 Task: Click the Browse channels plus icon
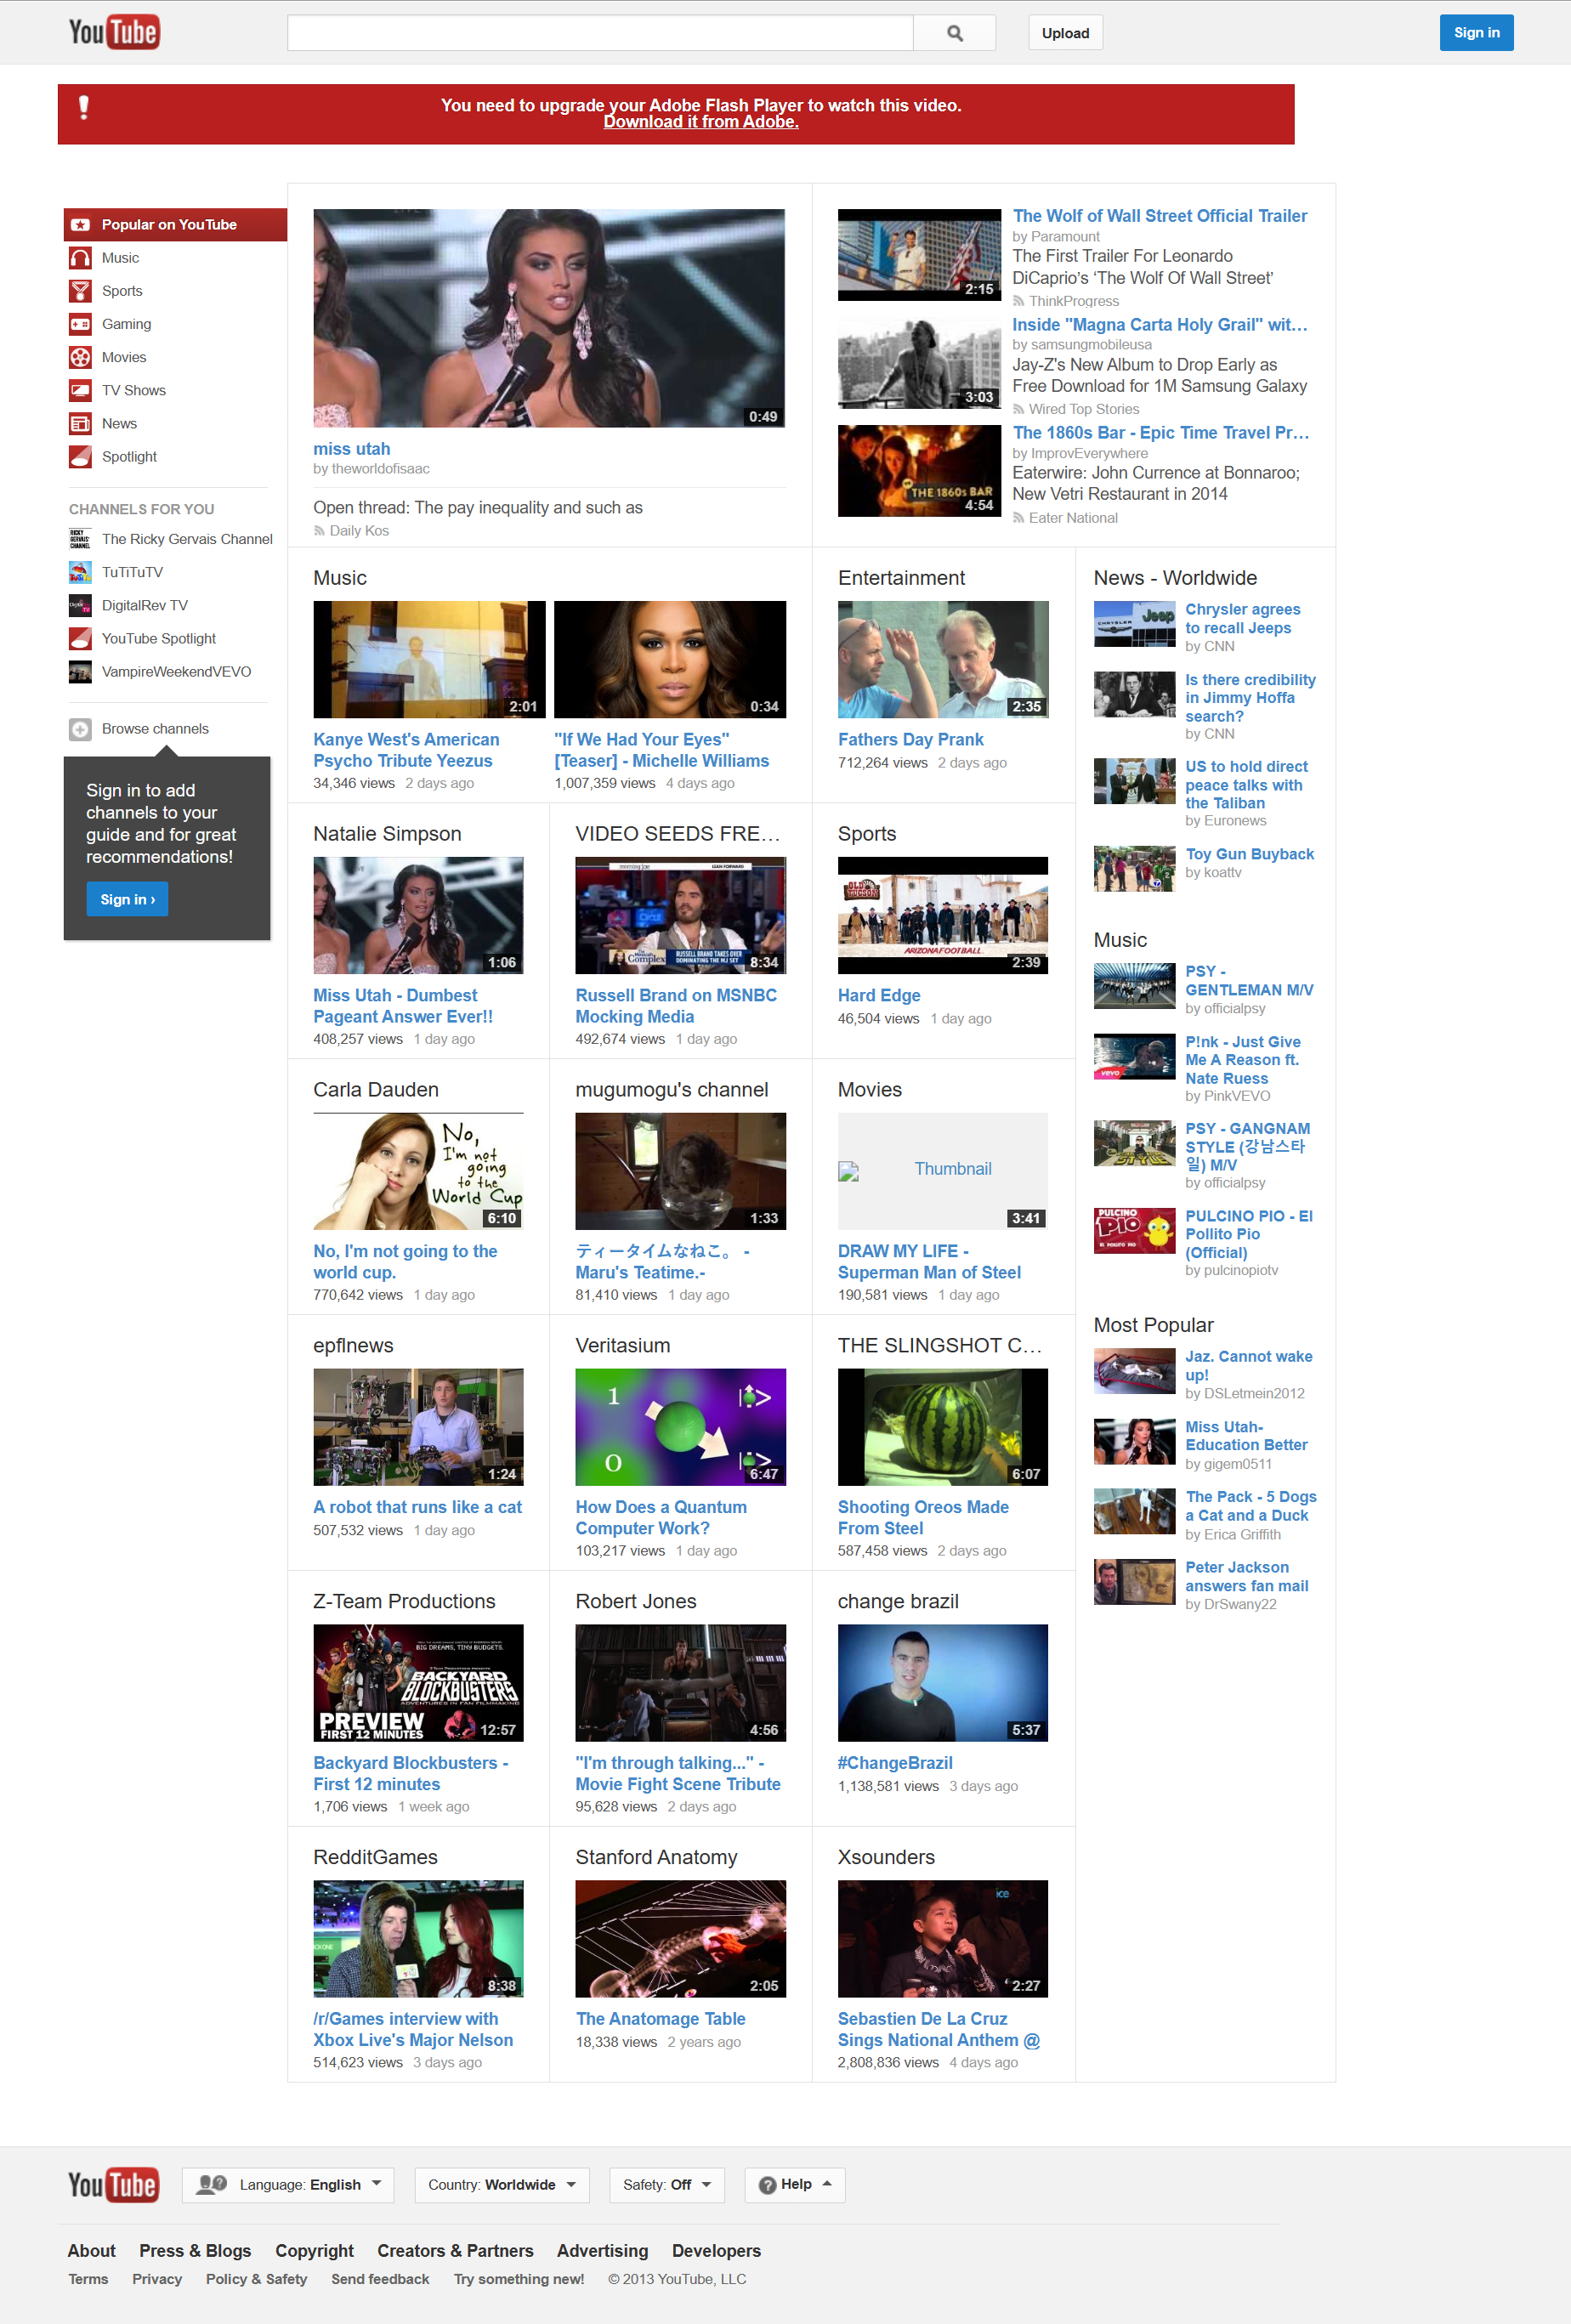[80, 729]
